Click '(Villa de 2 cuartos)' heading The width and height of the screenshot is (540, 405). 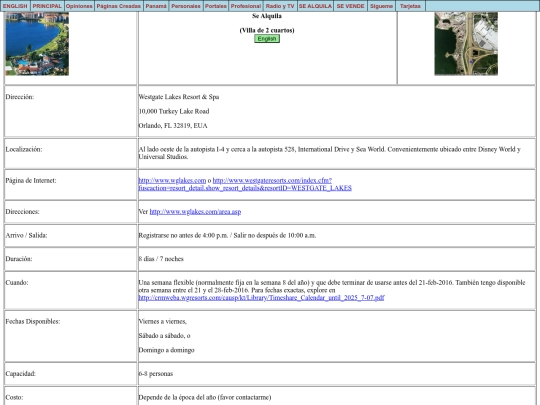[x=267, y=30]
